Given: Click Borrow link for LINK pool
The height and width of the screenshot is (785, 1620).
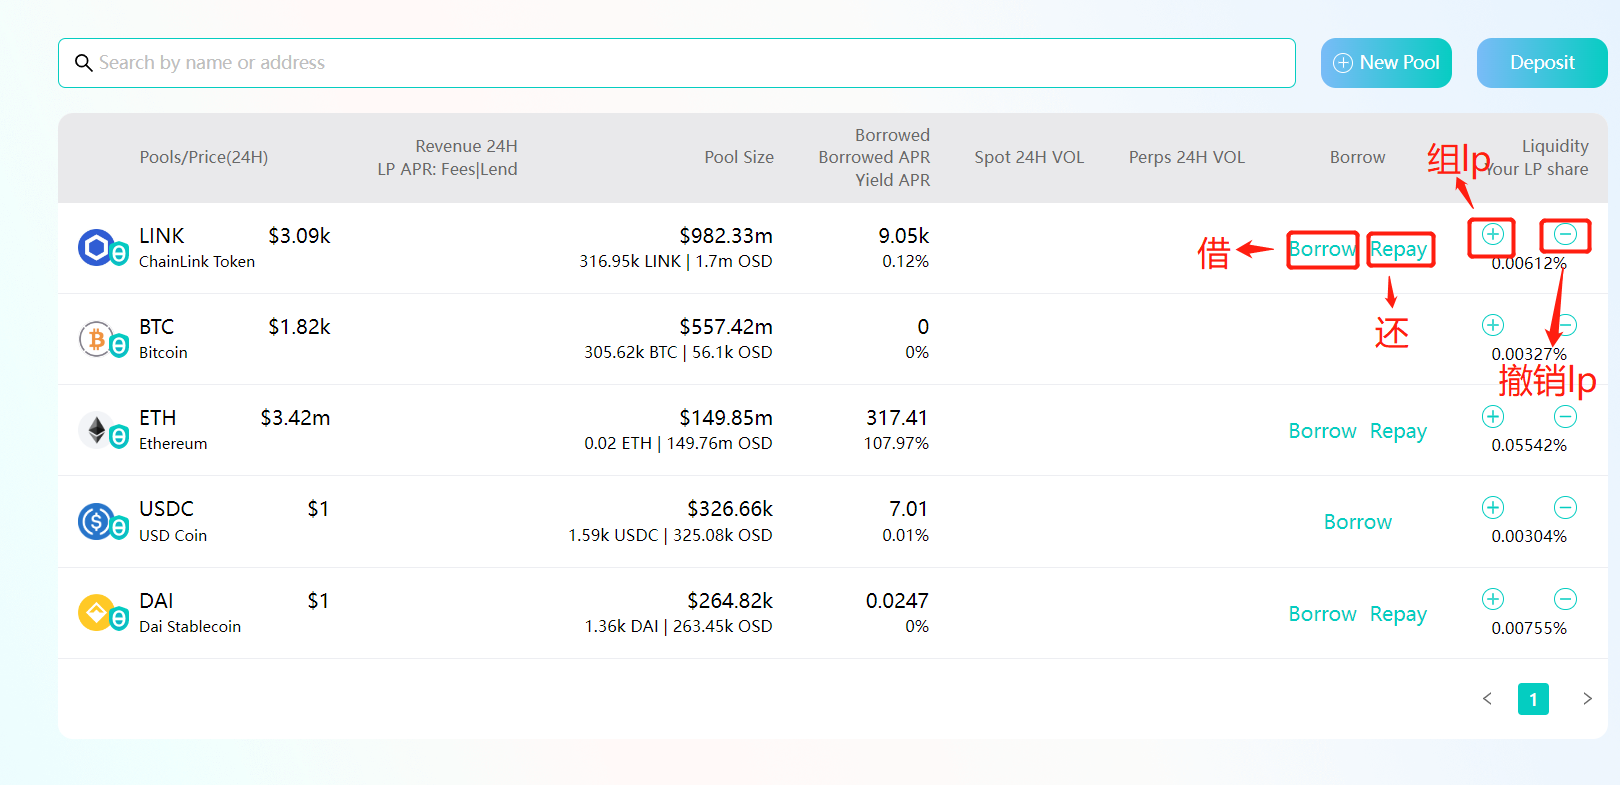Looking at the screenshot, I should [x=1322, y=249].
